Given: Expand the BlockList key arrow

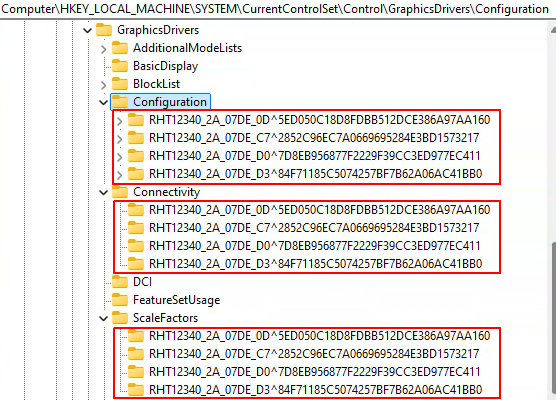Looking at the screenshot, I should (x=103, y=85).
